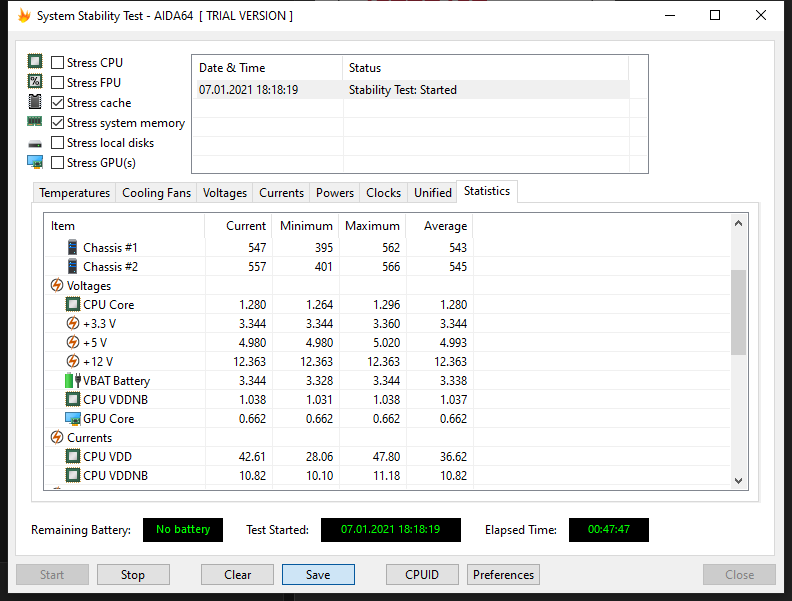Click the Maximum column header
This screenshot has width=792, height=601.
373,226
